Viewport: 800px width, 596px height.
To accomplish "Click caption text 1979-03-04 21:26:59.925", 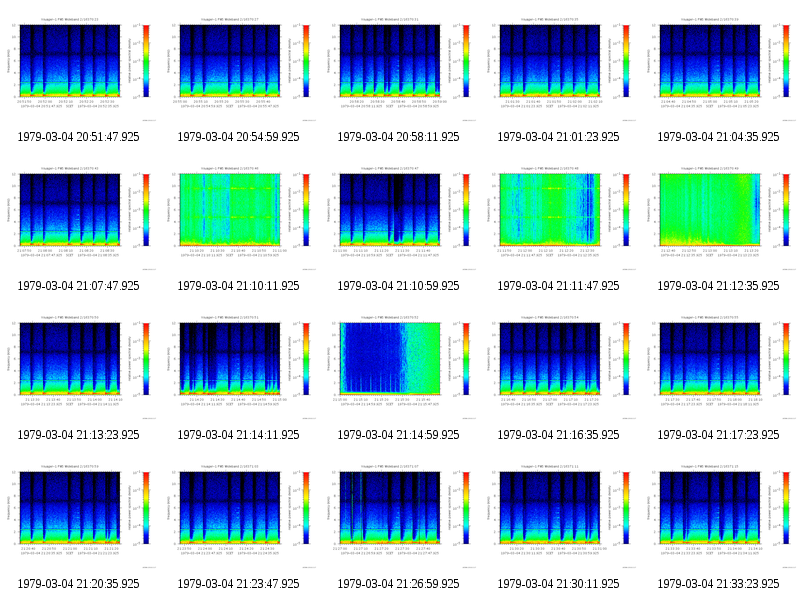I will [x=398, y=584].
